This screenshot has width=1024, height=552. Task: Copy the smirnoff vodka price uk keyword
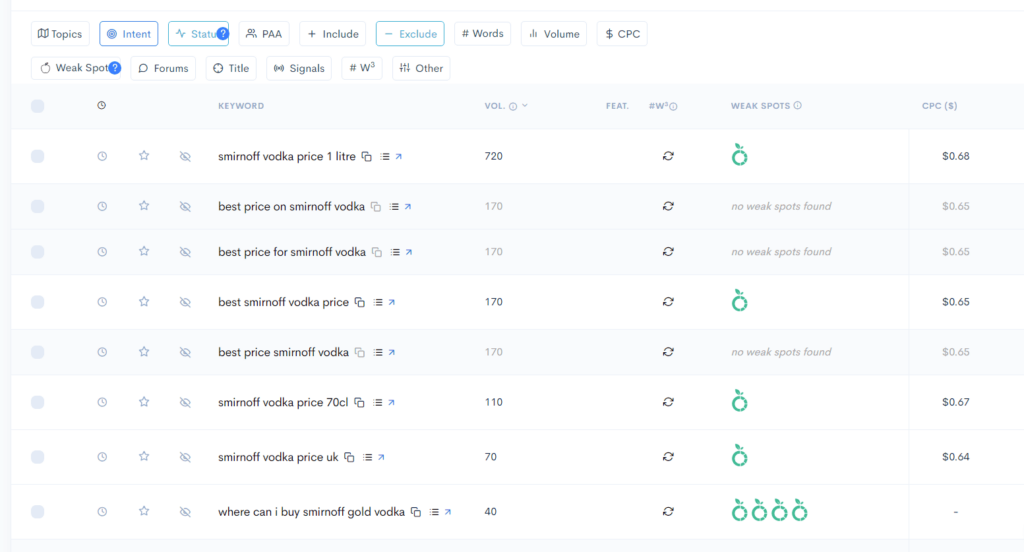(x=349, y=457)
